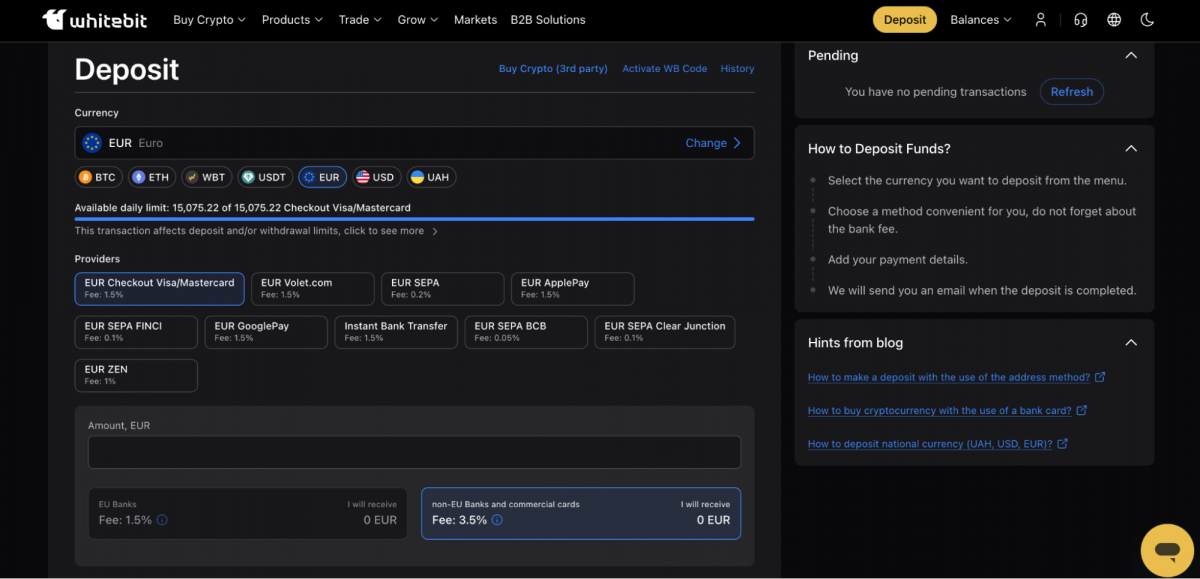Open the user profile icon
The height and width of the screenshot is (579, 1200).
[1041, 20]
